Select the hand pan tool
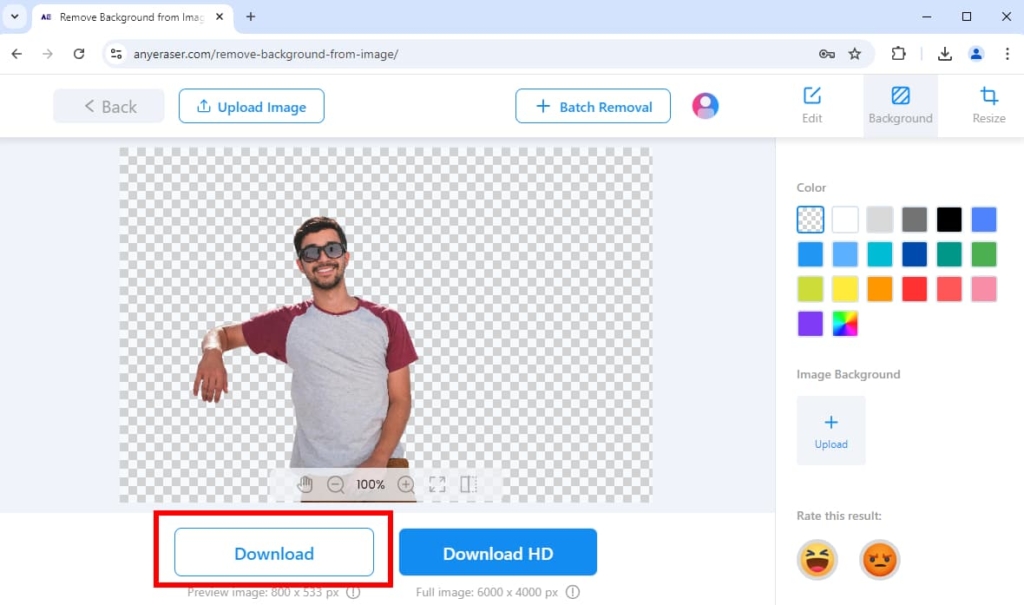Screen dimensions: 1024x605 click(305, 485)
